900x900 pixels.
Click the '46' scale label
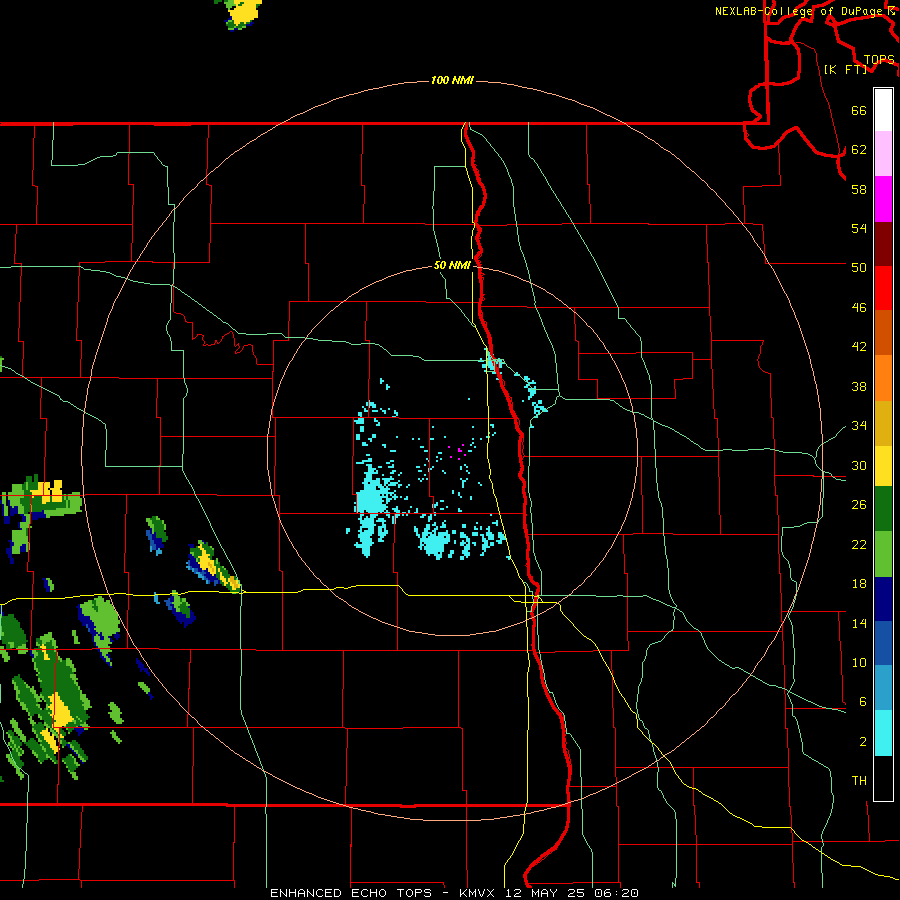[859, 307]
